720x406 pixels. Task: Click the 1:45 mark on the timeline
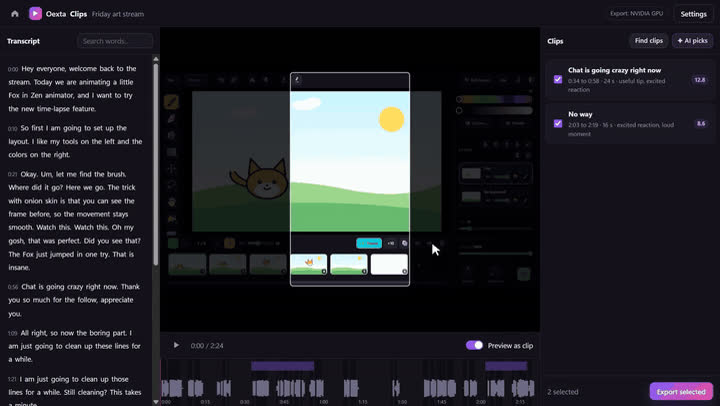442,402
